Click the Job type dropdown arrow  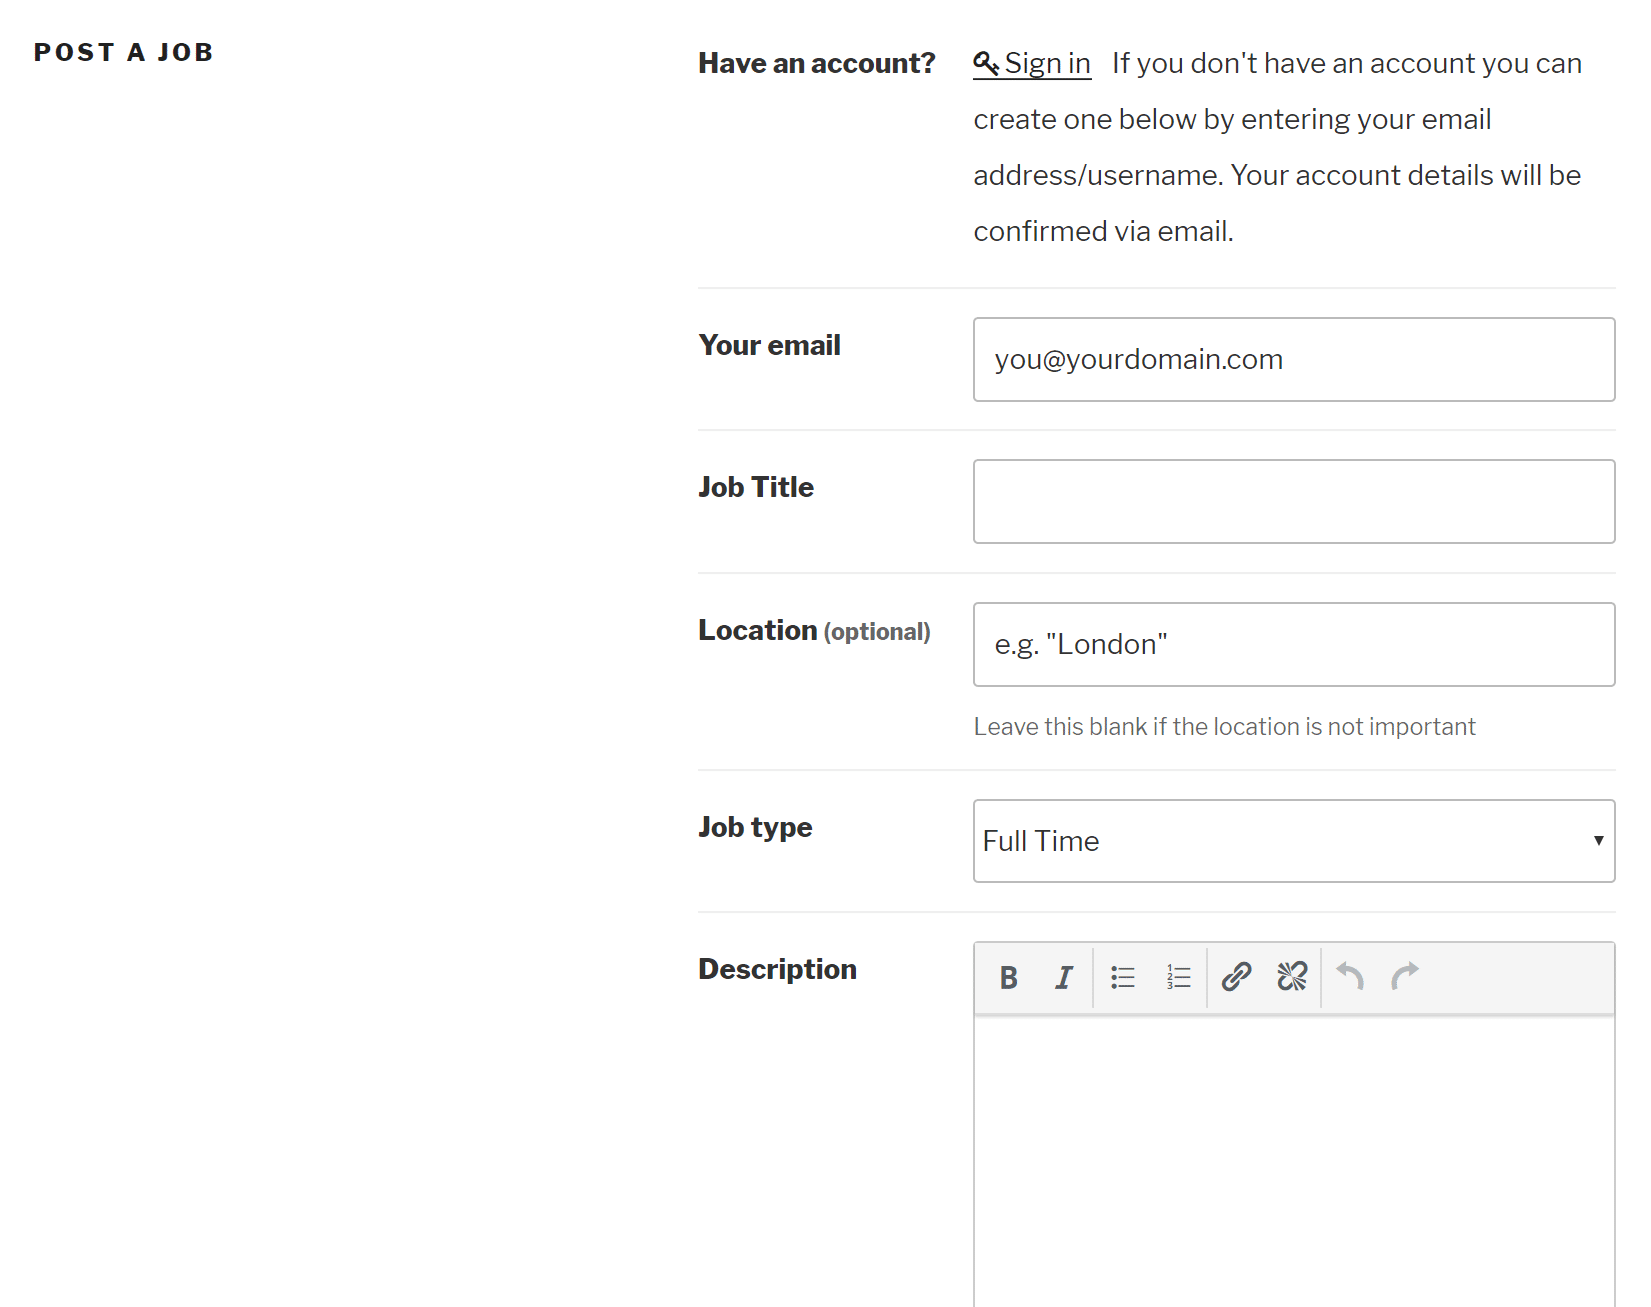1598,841
